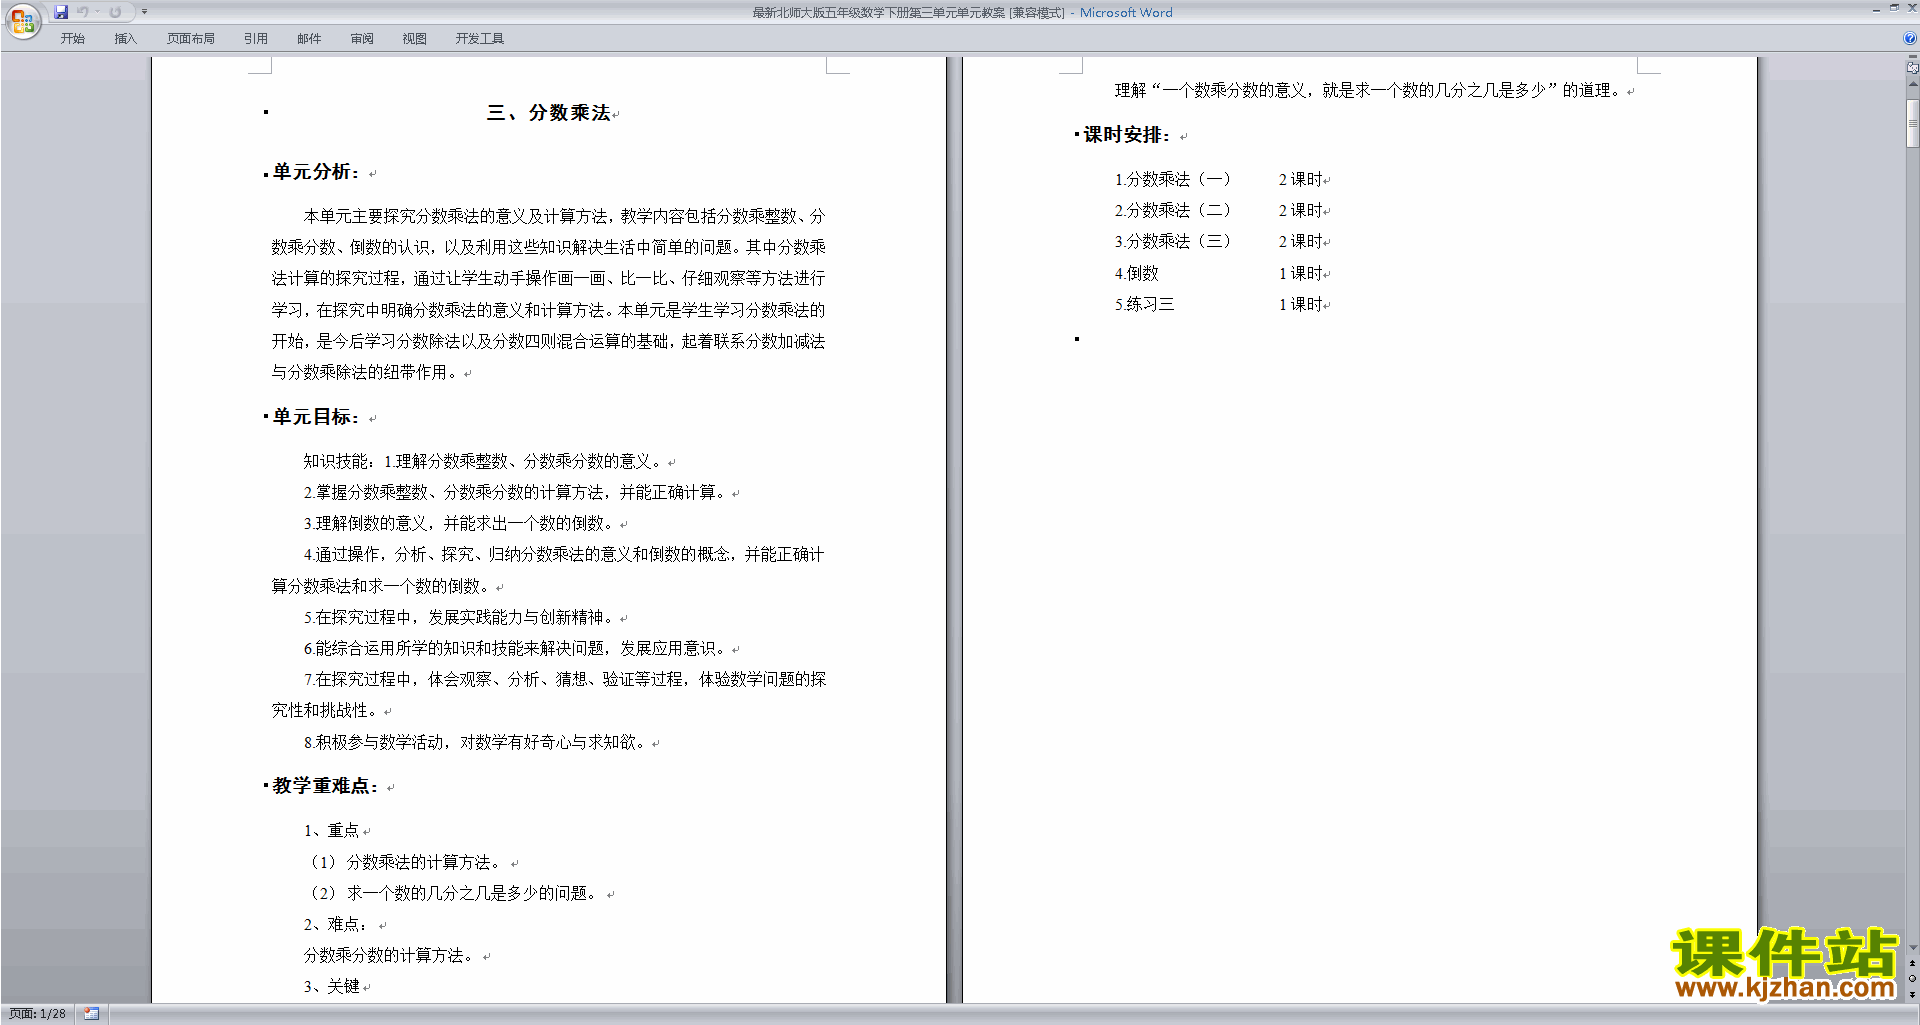Close the Word window
The width and height of the screenshot is (1920, 1025).
(1911, 8)
